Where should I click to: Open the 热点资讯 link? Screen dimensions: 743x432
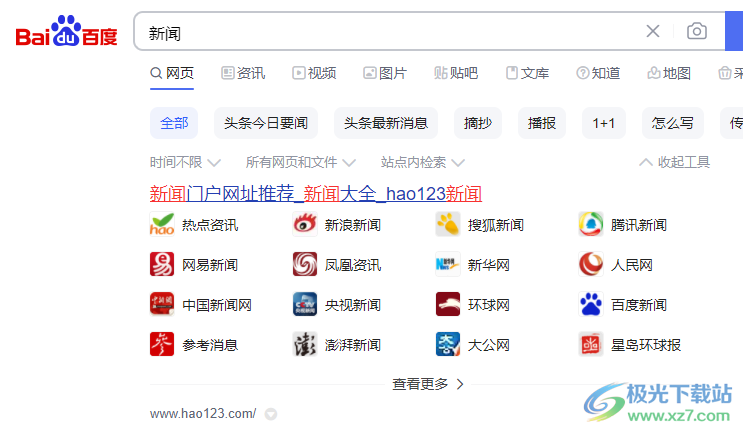[x=210, y=225]
